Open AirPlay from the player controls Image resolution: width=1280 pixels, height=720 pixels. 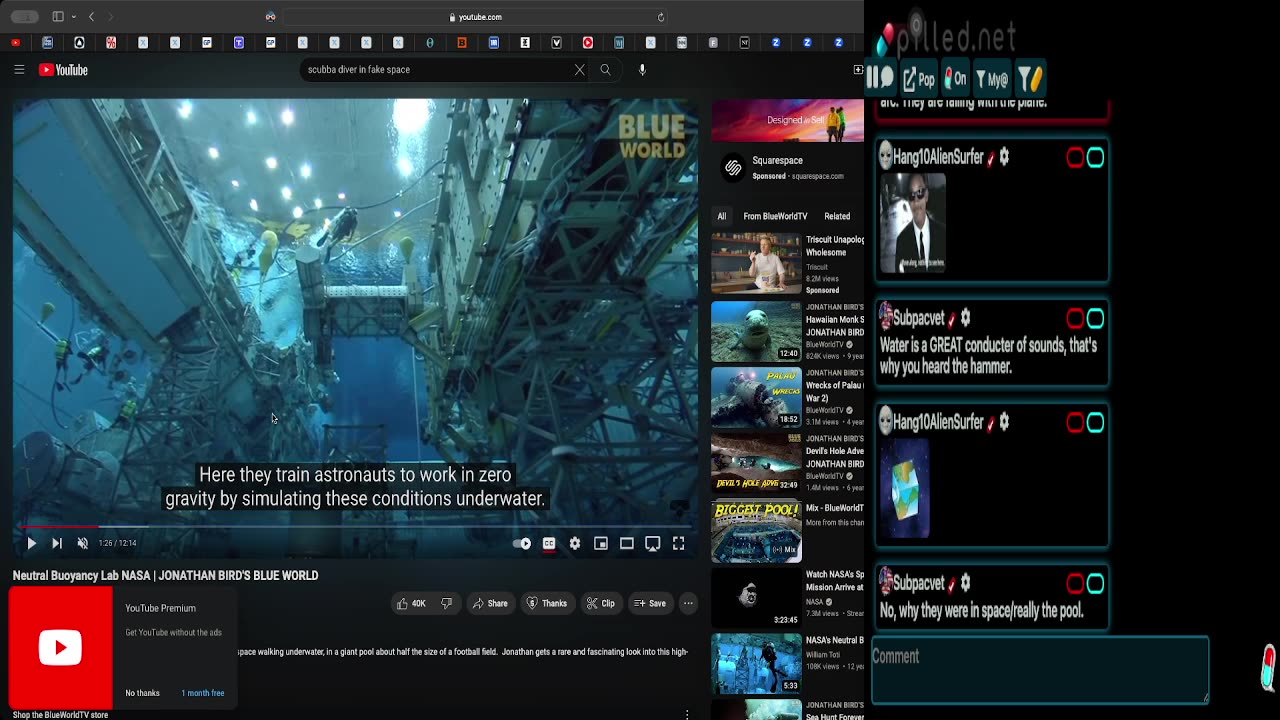pos(653,543)
